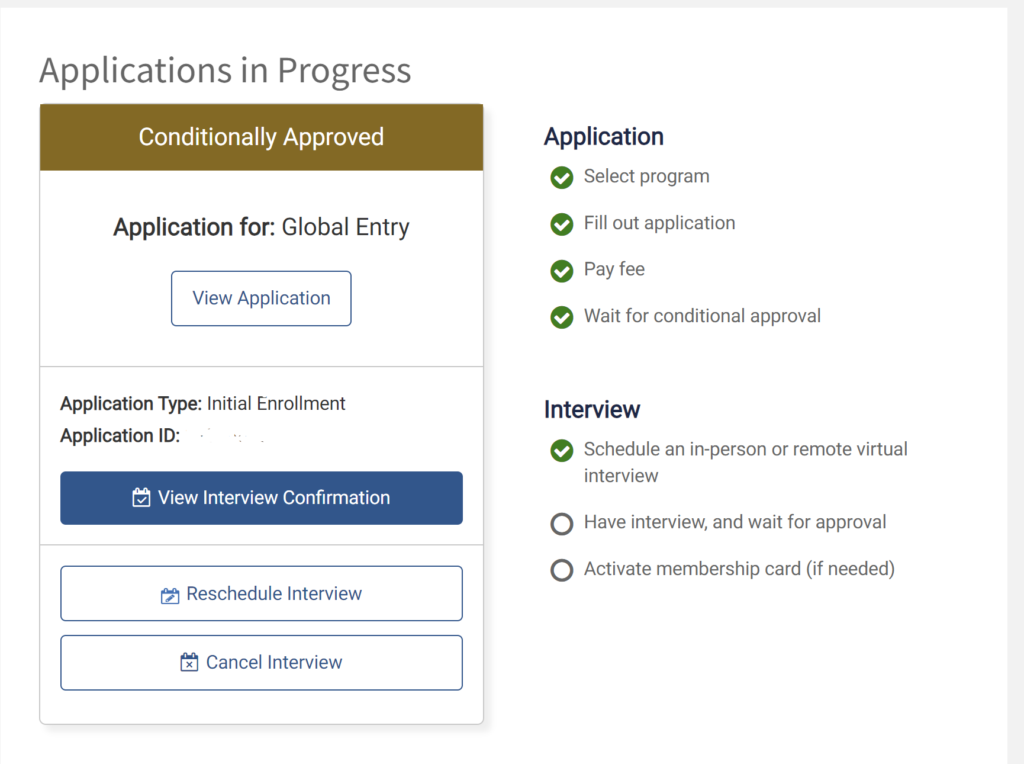Click the Interview checklist section heading
Image resolution: width=1024 pixels, height=764 pixels.
pyautogui.click(x=592, y=409)
